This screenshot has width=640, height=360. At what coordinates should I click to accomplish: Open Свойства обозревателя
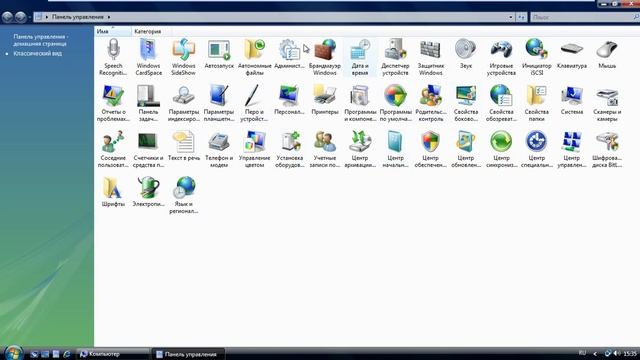tap(501, 103)
